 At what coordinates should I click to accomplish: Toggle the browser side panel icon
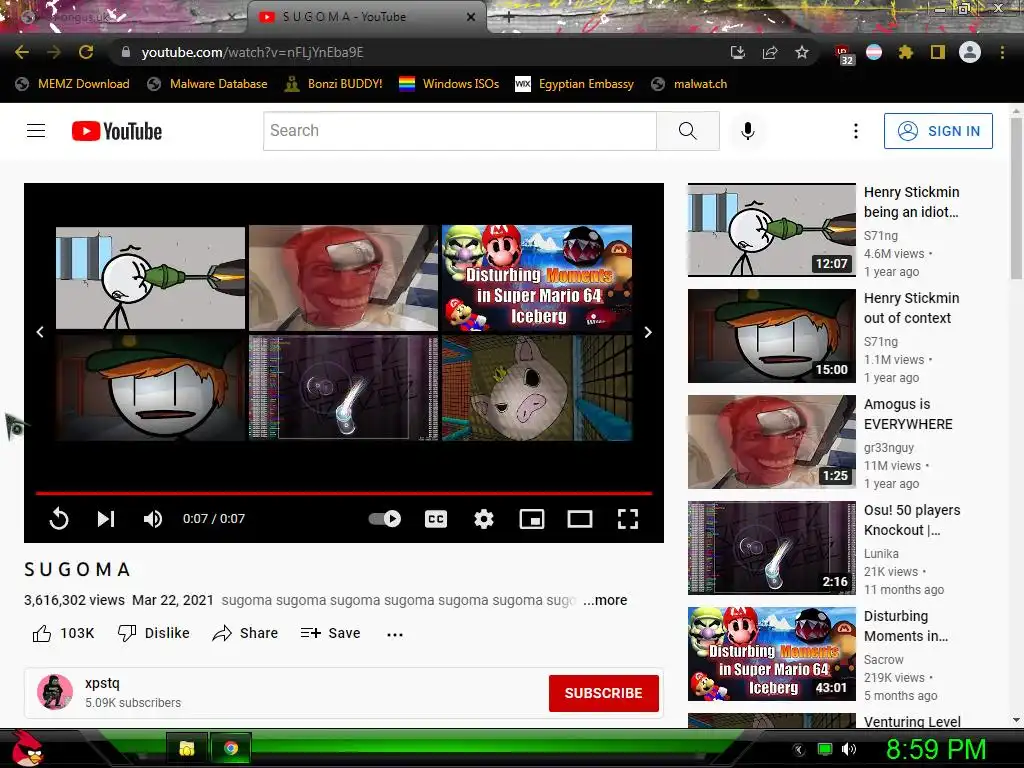938,52
